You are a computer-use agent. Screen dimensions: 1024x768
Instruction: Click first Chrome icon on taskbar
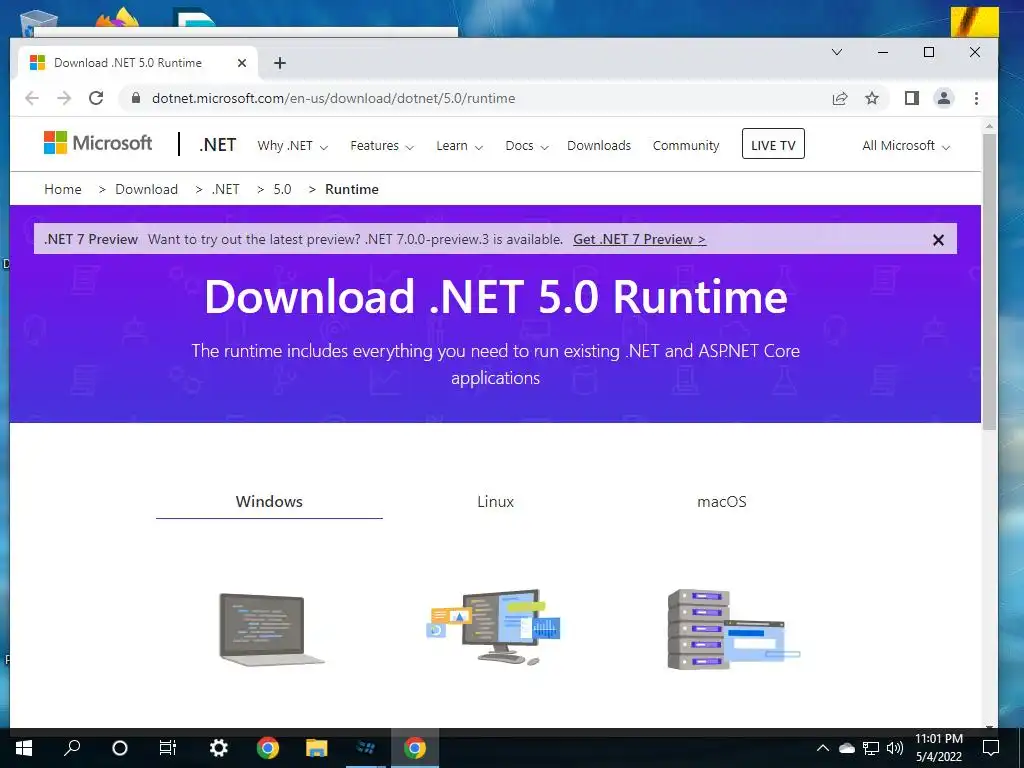268,748
